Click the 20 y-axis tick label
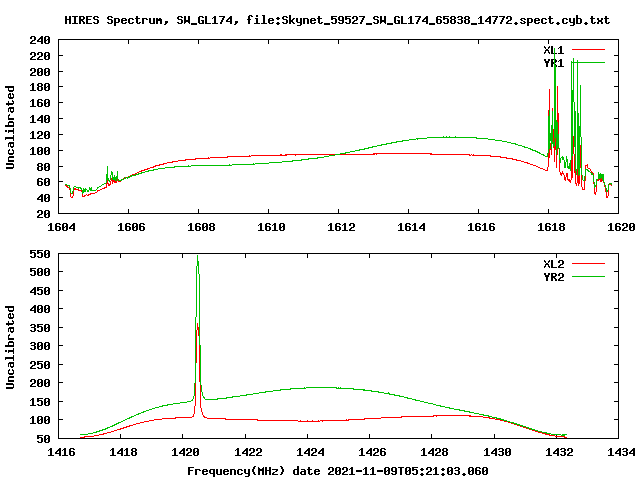 tap(44, 214)
